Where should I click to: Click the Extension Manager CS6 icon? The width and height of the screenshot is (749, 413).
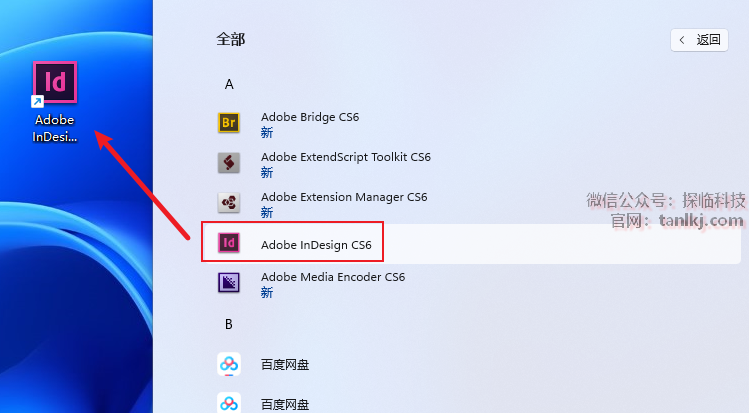pos(229,203)
